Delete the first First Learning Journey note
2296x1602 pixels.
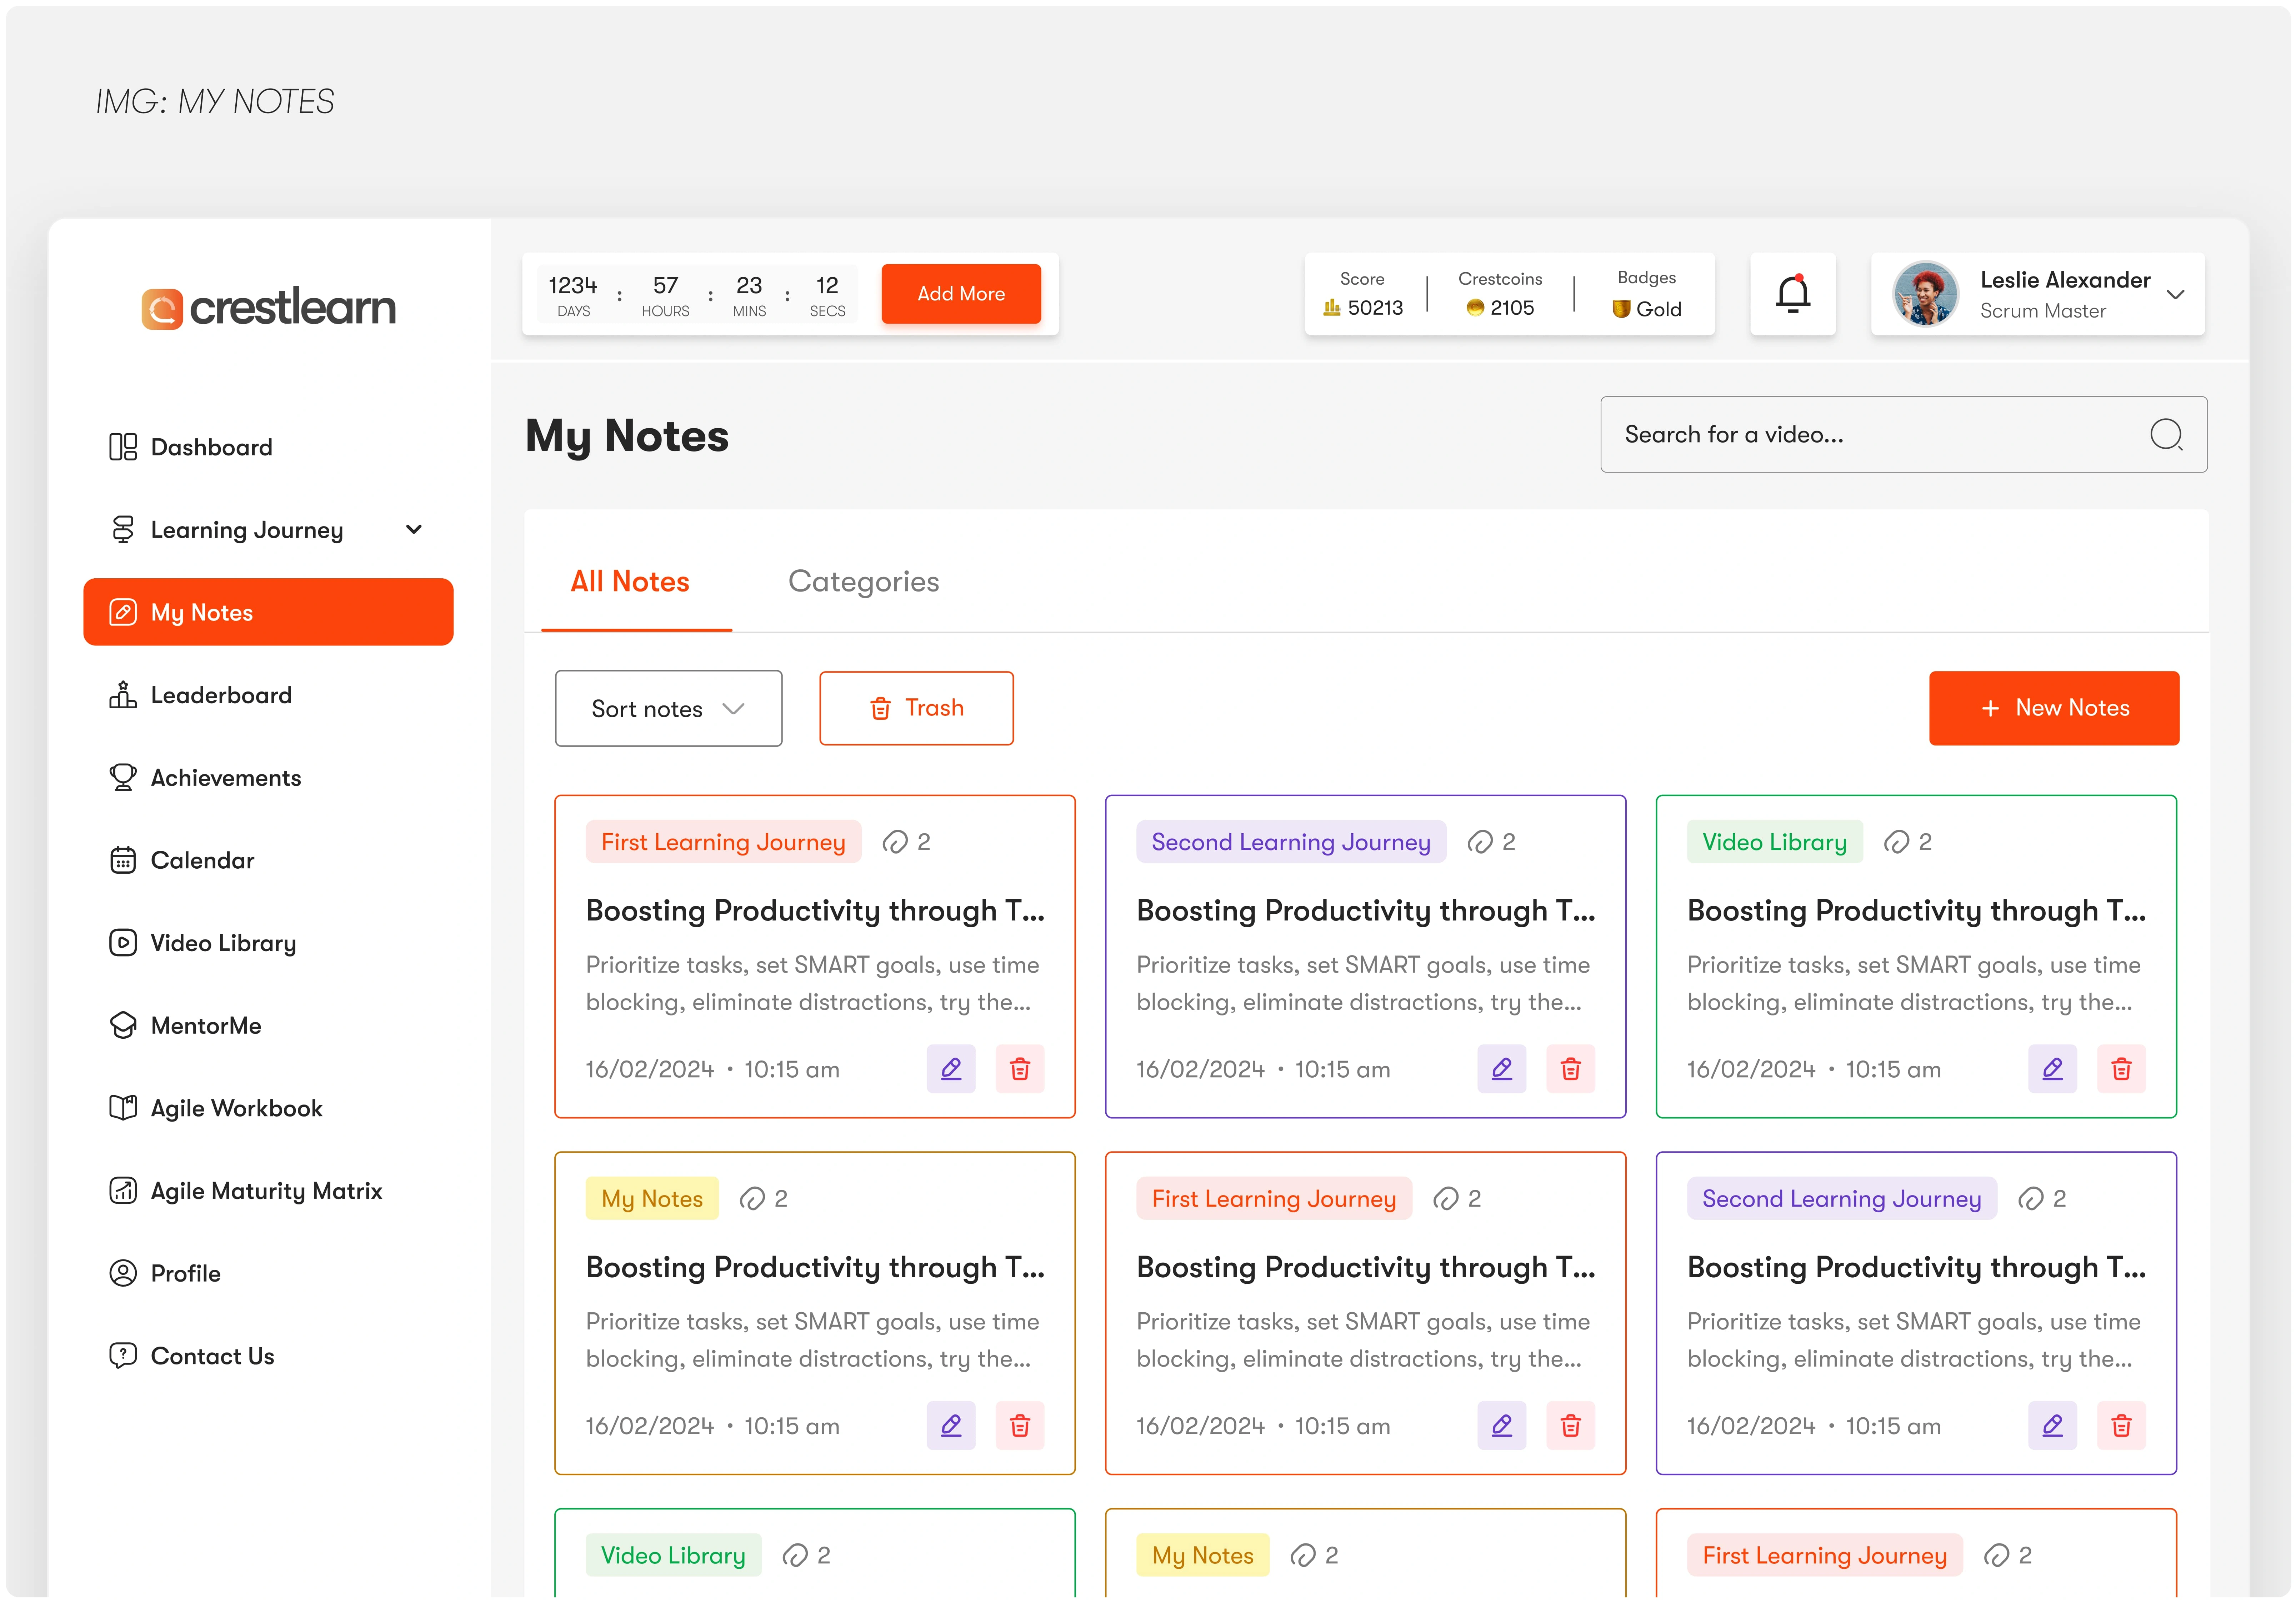tap(1020, 1069)
